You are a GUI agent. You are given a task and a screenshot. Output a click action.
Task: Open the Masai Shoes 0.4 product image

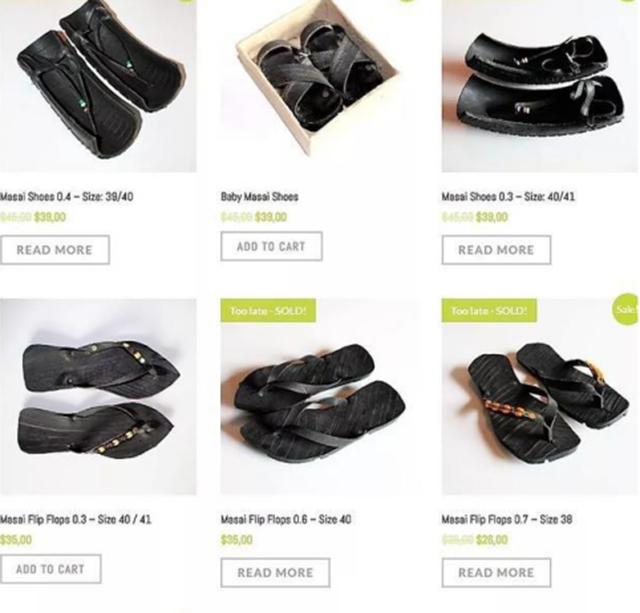point(98,86)
